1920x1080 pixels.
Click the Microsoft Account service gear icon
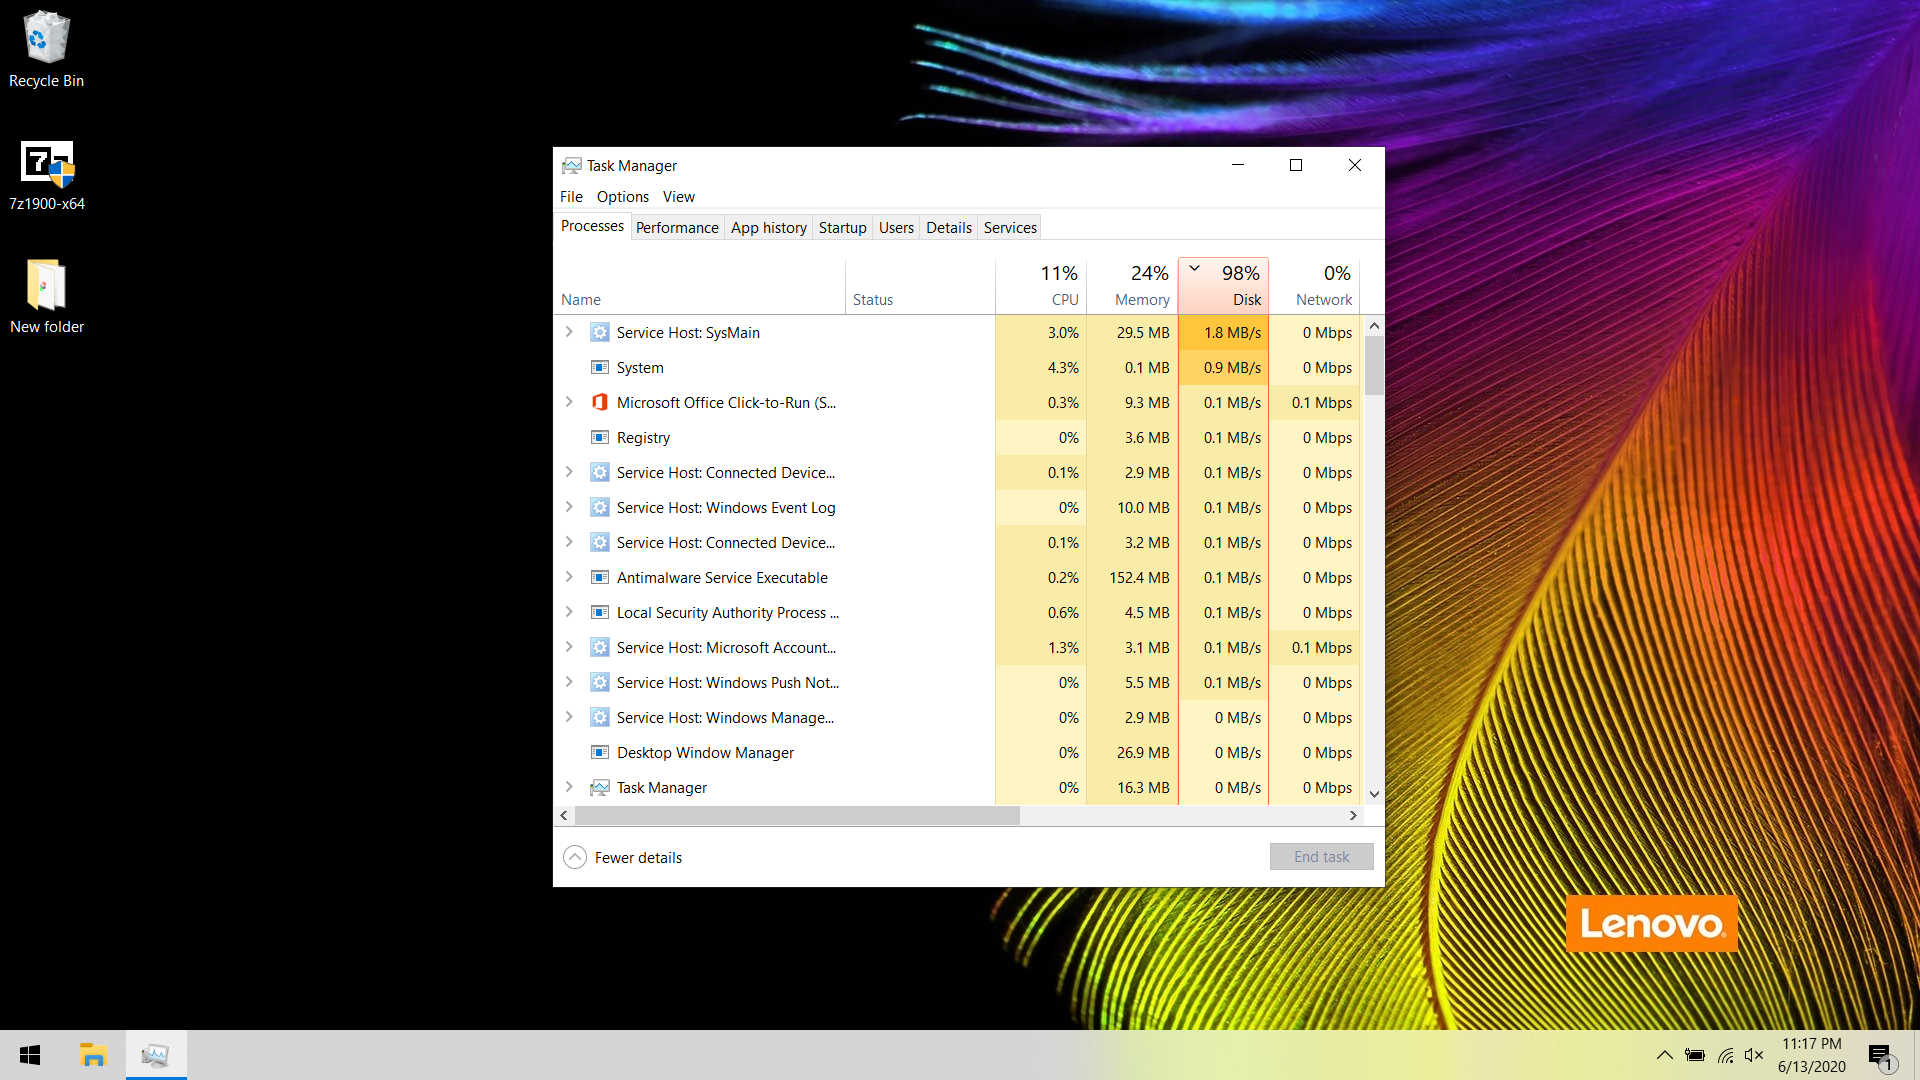coord(599,648)
